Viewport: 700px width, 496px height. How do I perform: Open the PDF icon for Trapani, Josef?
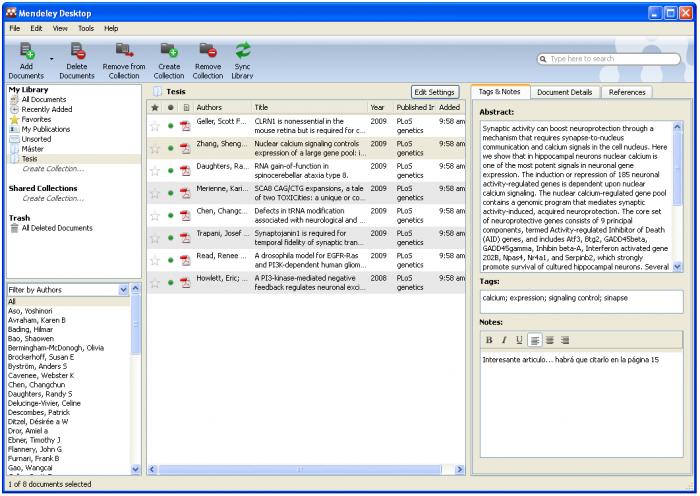(x=185, y=238)
